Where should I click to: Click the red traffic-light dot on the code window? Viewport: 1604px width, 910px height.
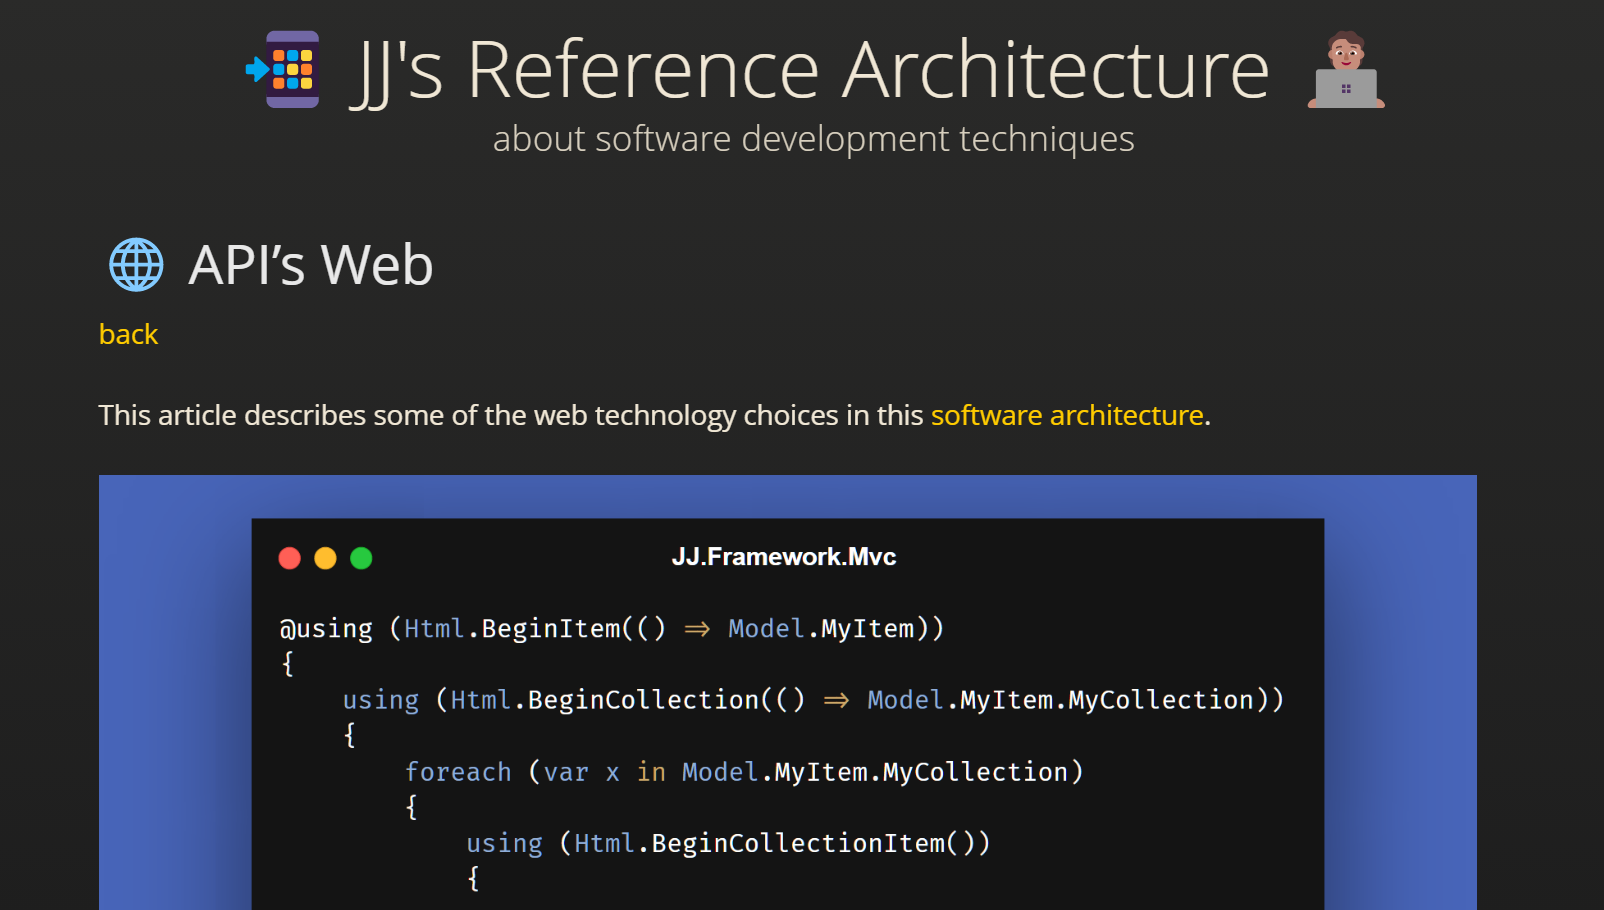[290, 558]
